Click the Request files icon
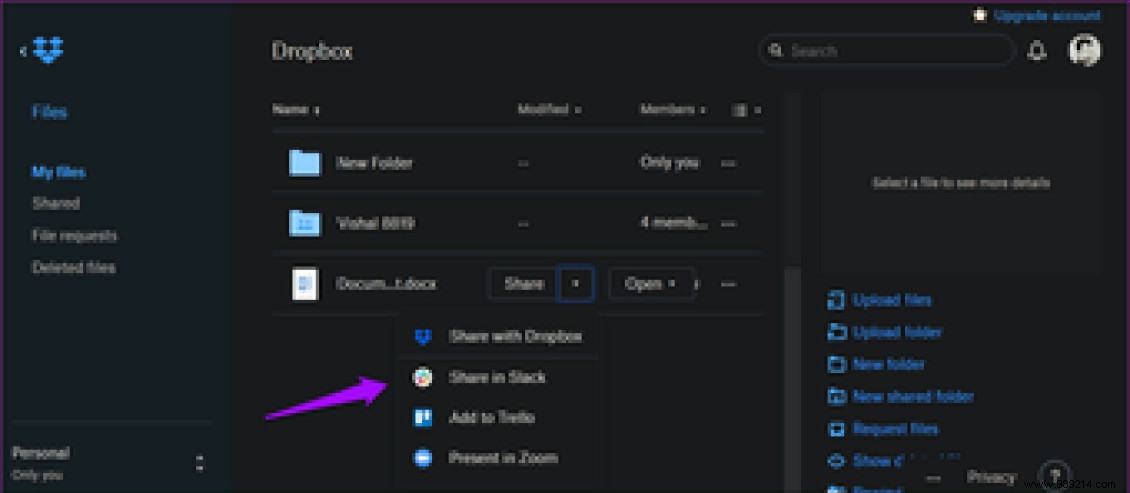The width and height of the screenshot is (1130, 493). coord(836,429)
